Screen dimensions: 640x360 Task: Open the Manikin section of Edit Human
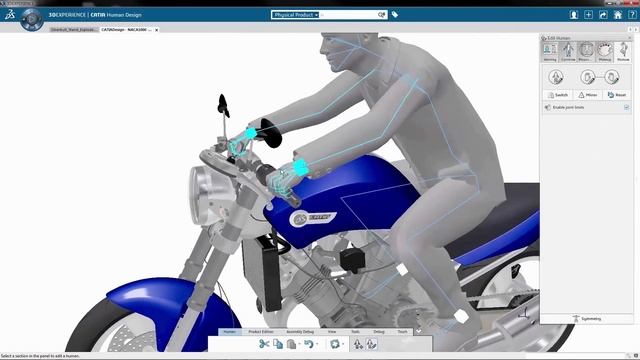coord(550,51)
